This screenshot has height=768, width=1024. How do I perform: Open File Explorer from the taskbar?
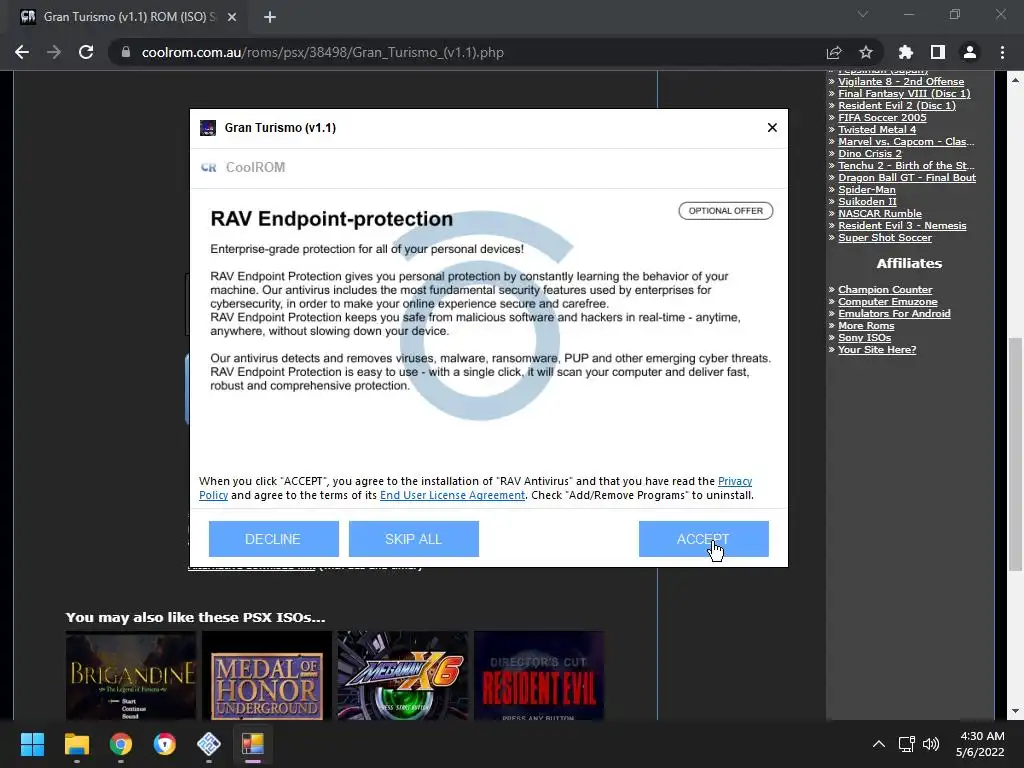[76, 744]
